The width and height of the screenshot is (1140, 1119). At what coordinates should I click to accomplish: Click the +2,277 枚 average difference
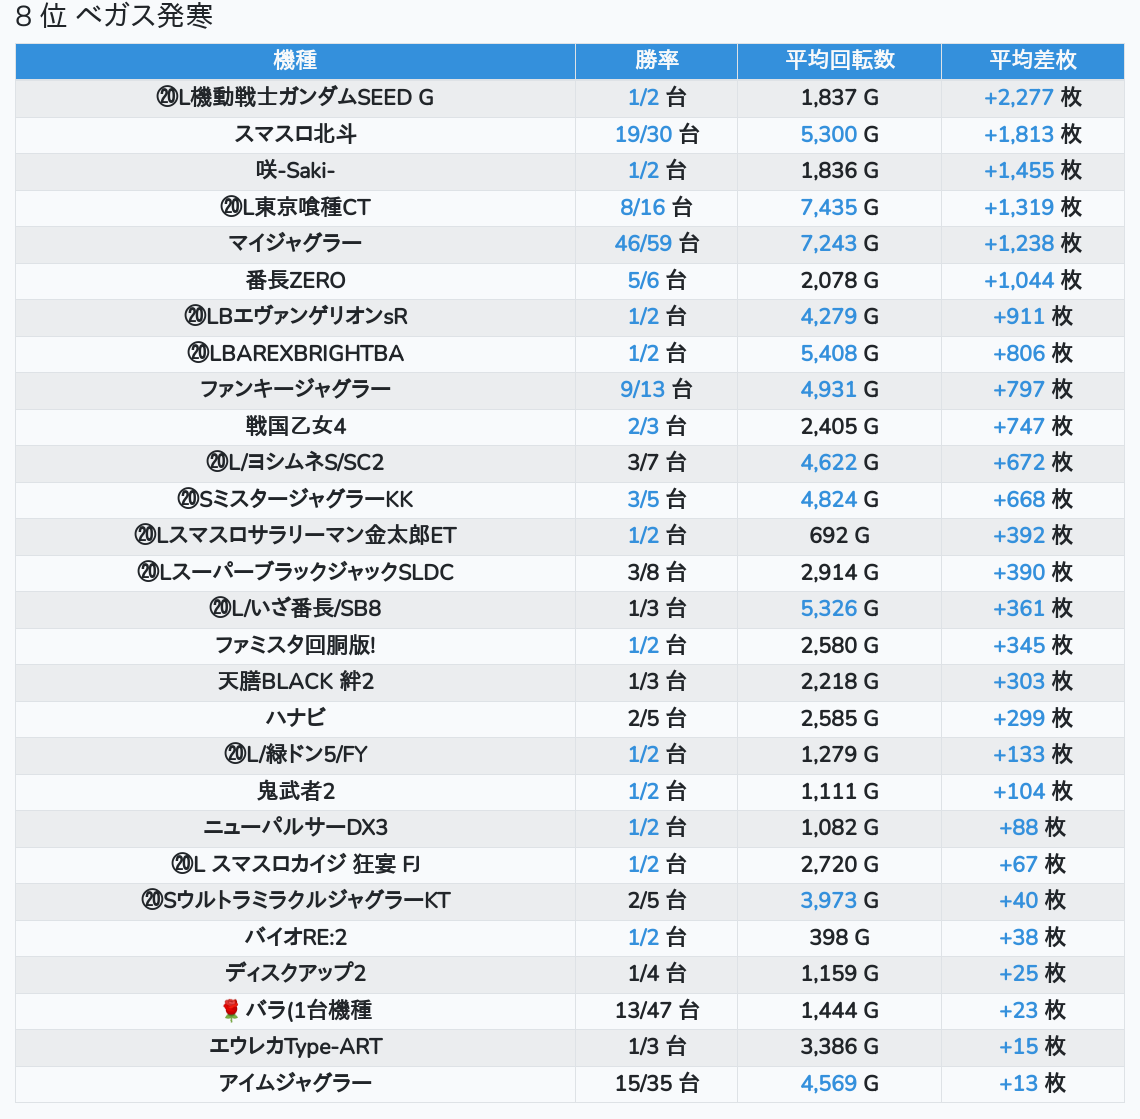pyautogui.click(x=1032, y=97)
